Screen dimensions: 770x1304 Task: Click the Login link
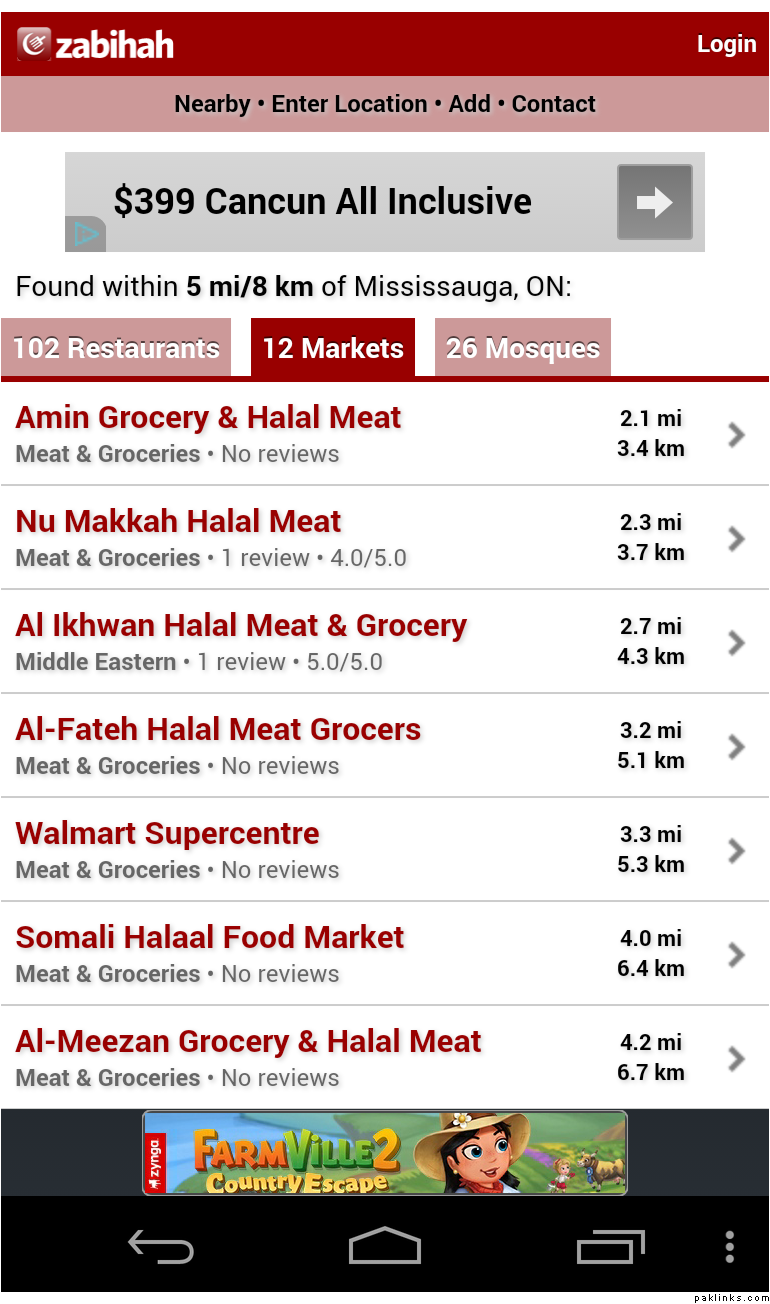(x=726, y=44)
